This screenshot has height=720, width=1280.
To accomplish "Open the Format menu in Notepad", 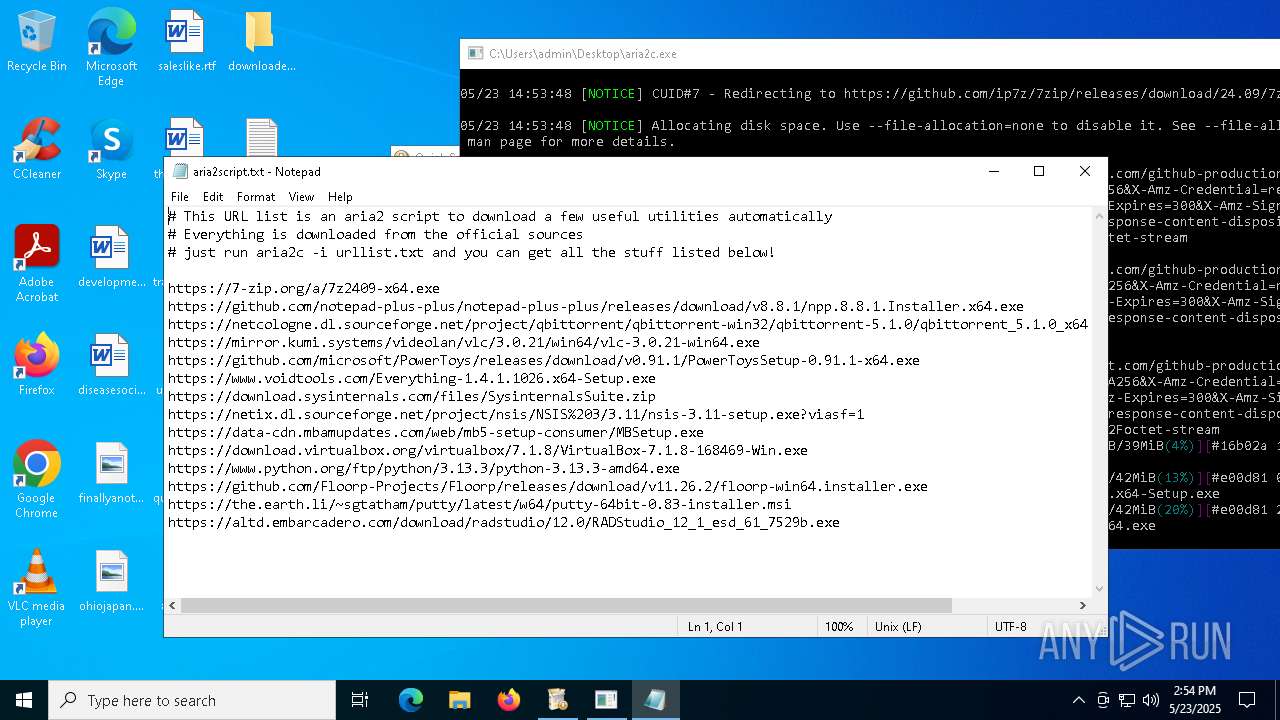I will click(x=256, y=197).
